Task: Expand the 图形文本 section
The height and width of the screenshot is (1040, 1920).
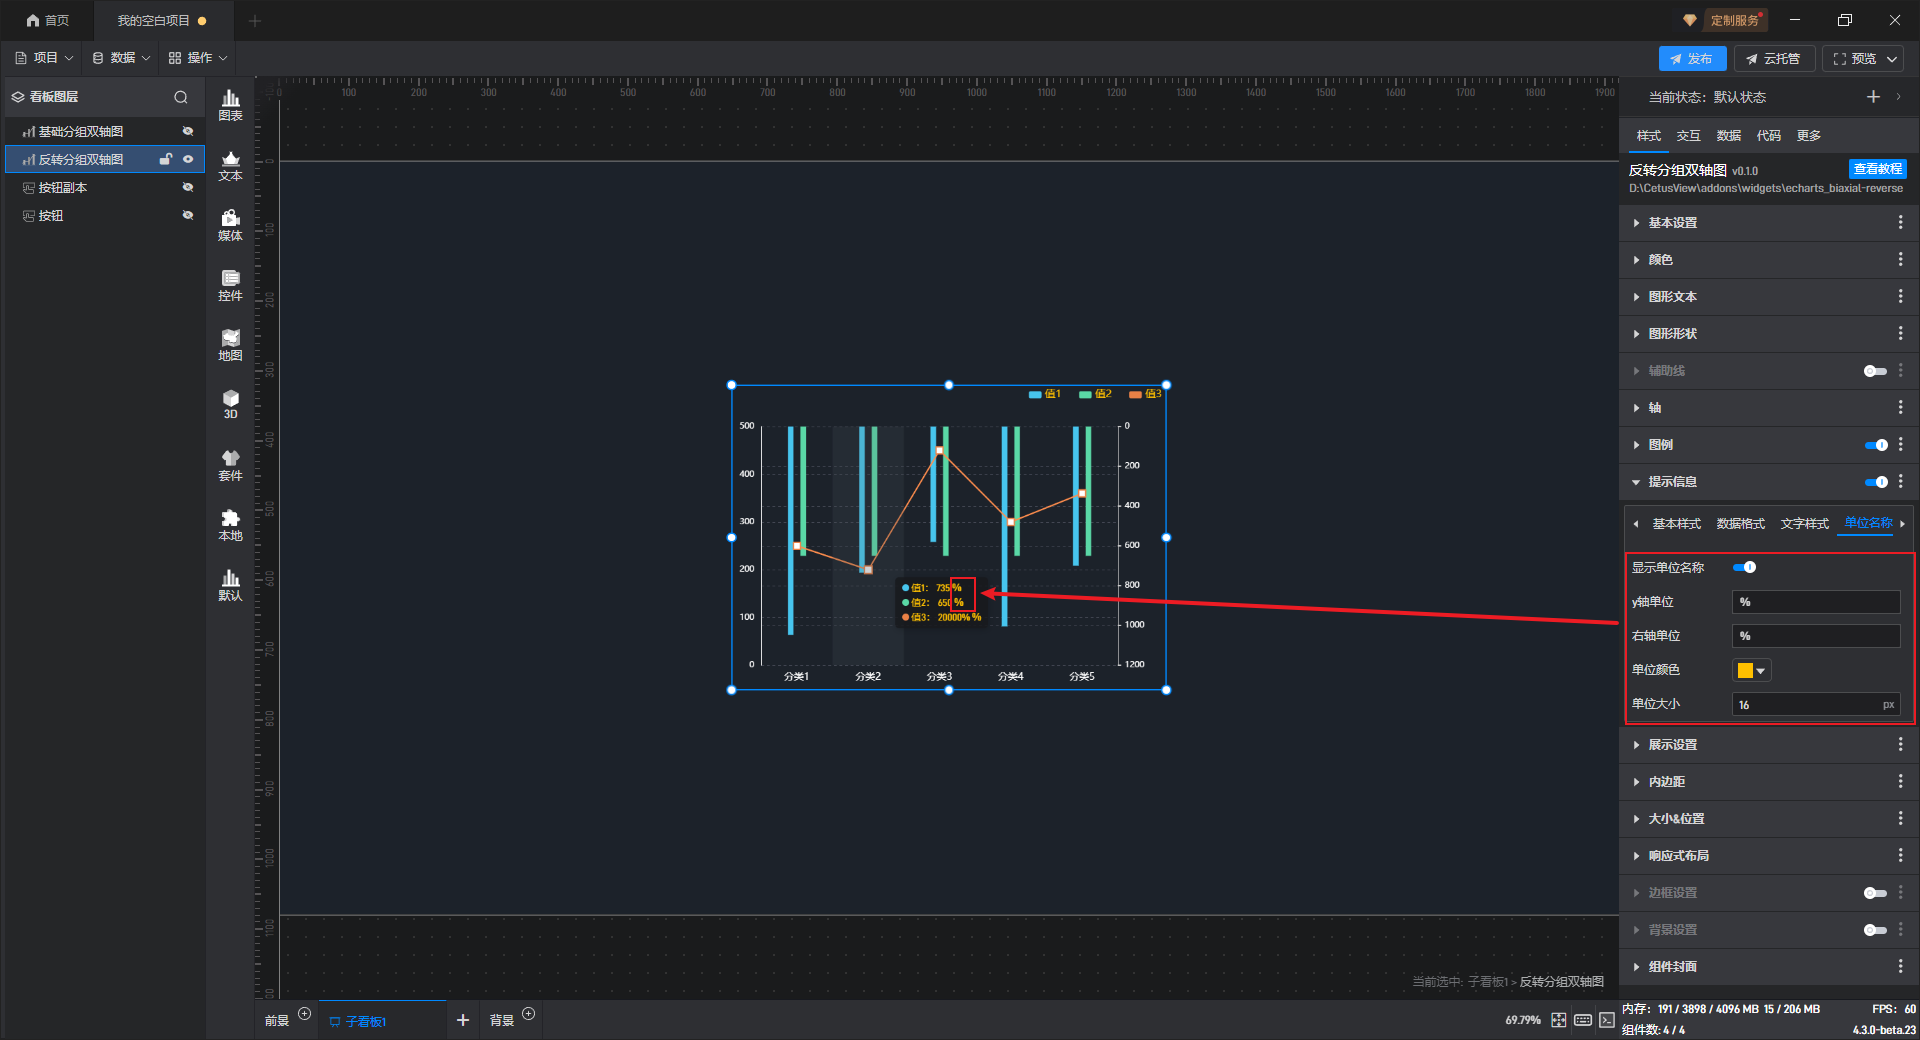Action: [x=1673, y=297]
